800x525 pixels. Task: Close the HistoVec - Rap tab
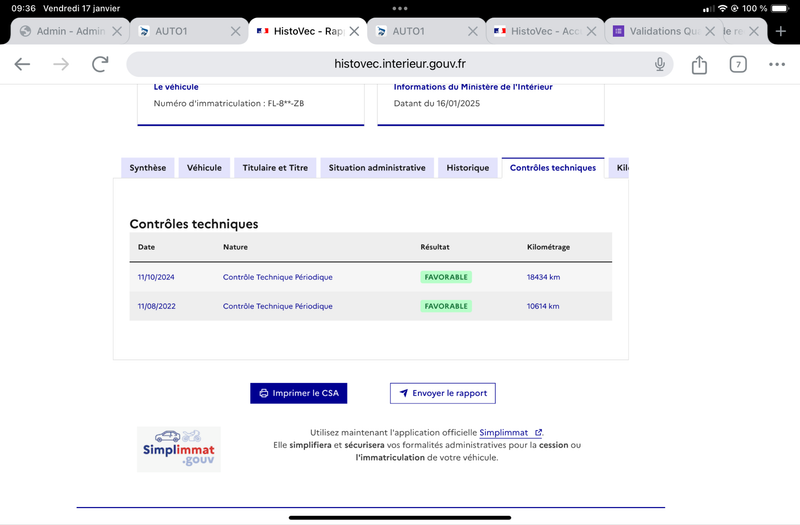point(354,31)
